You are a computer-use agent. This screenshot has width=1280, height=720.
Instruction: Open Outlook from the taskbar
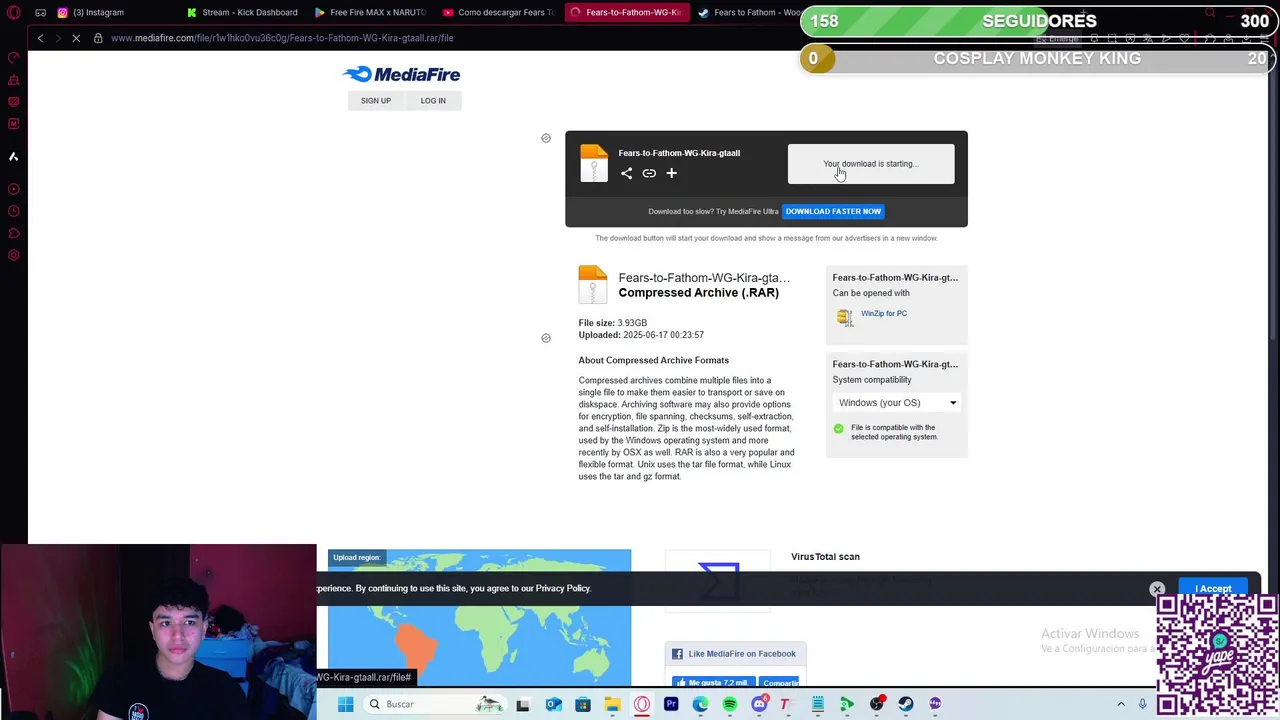click(x=553, y=705)
